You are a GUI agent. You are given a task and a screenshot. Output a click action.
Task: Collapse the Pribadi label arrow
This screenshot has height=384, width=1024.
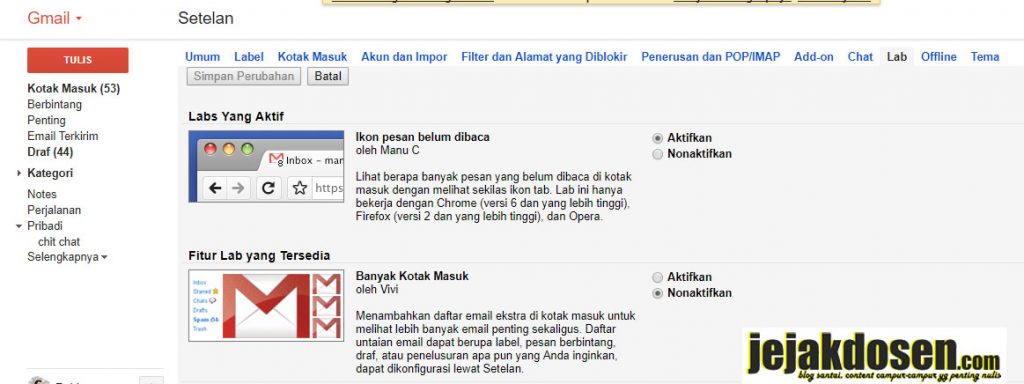(19, 227)
